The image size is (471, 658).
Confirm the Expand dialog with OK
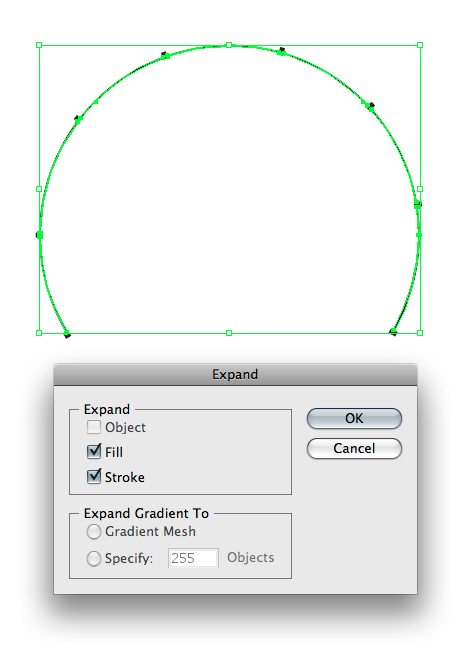click(354, 418)
